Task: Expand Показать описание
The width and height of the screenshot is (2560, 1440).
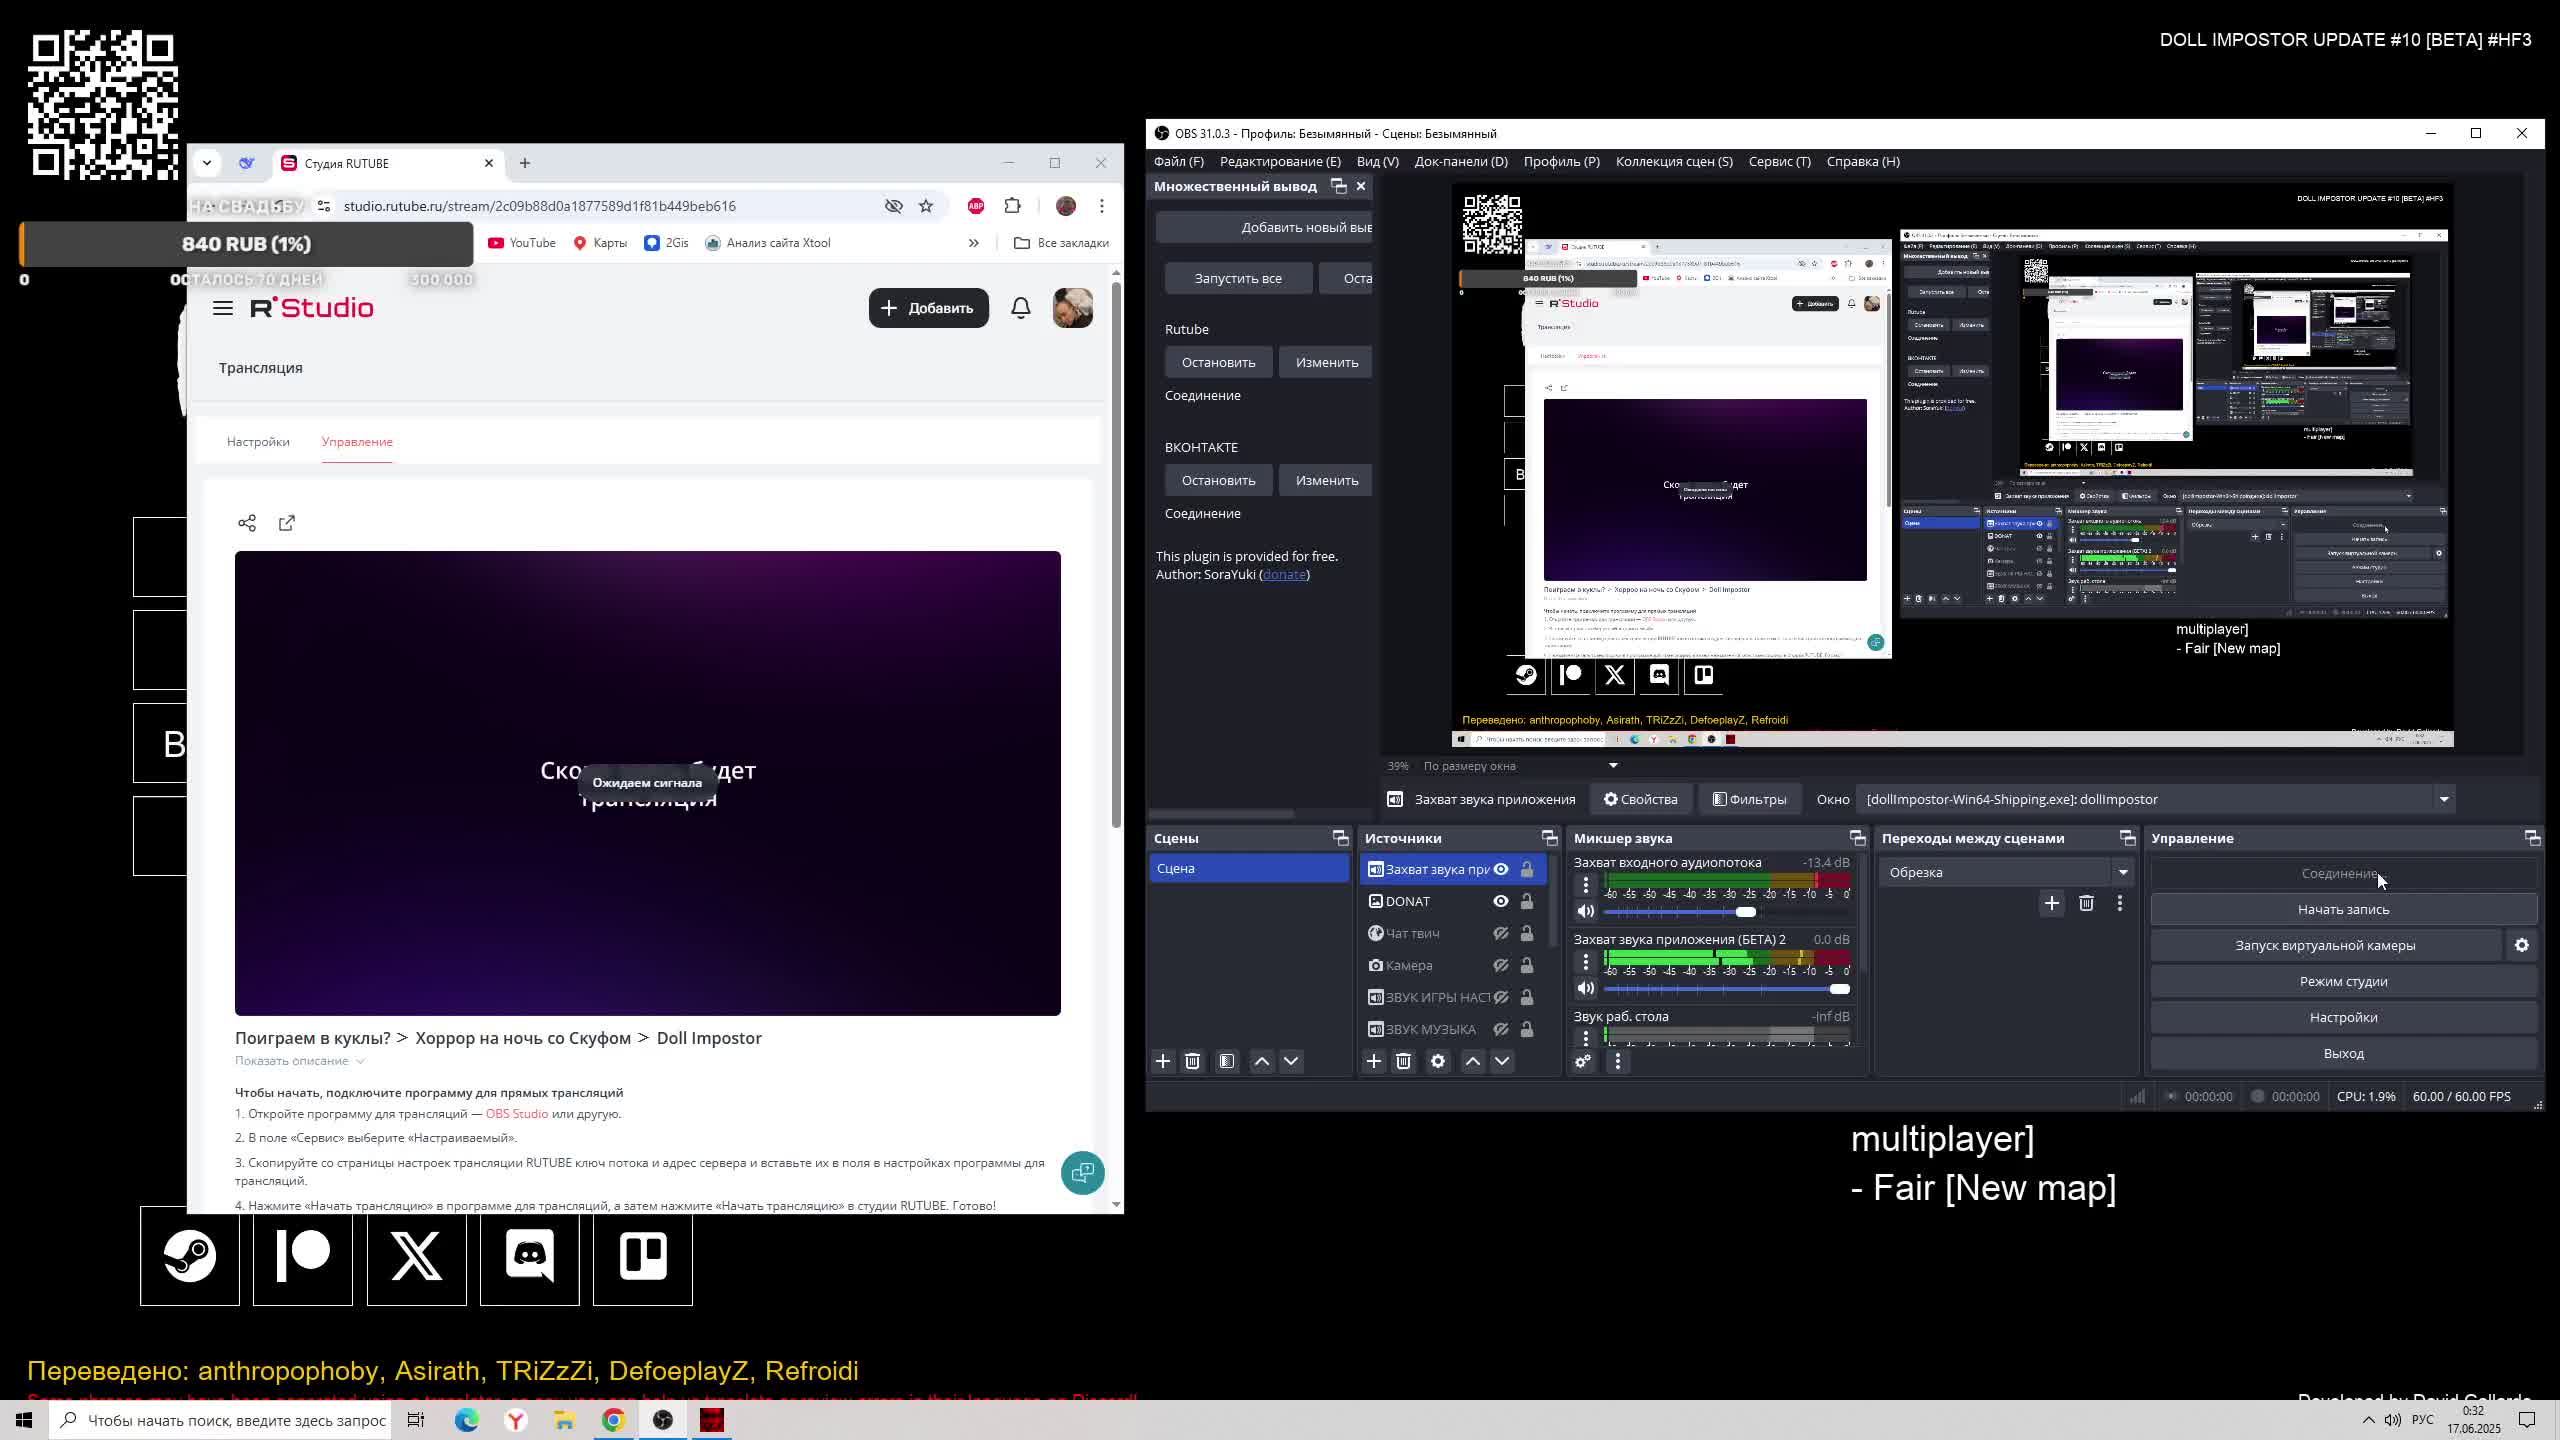Action: click(300, 1061)
